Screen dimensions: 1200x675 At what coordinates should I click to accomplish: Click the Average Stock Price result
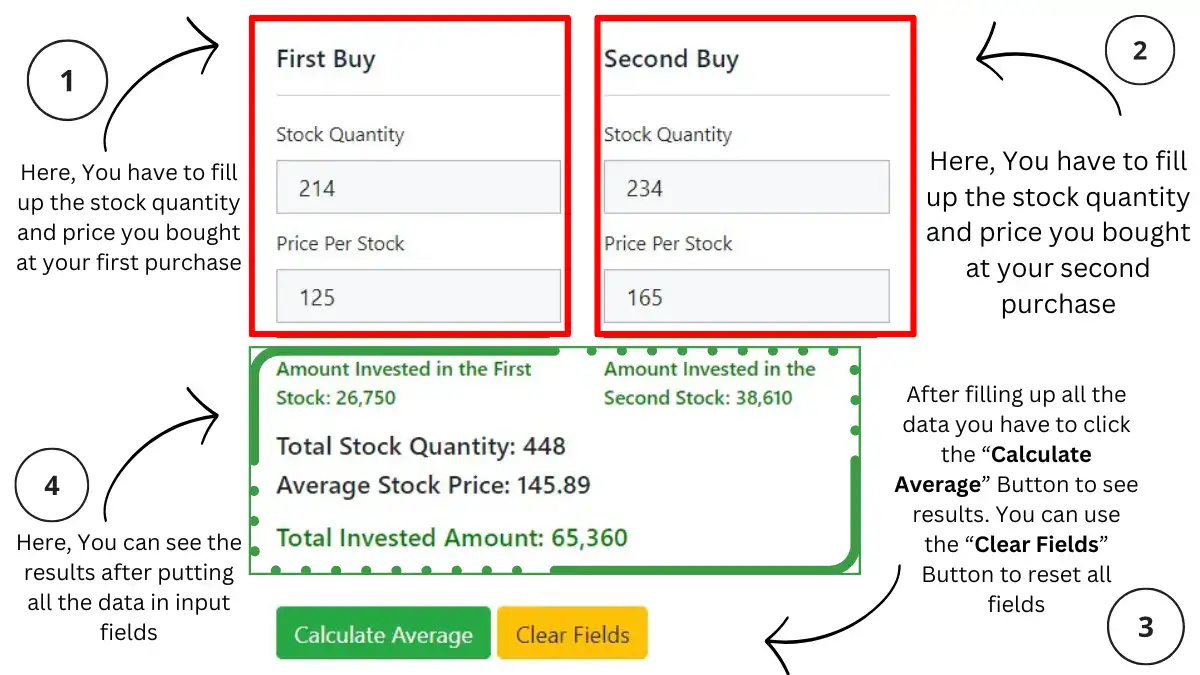click(433, 486)
